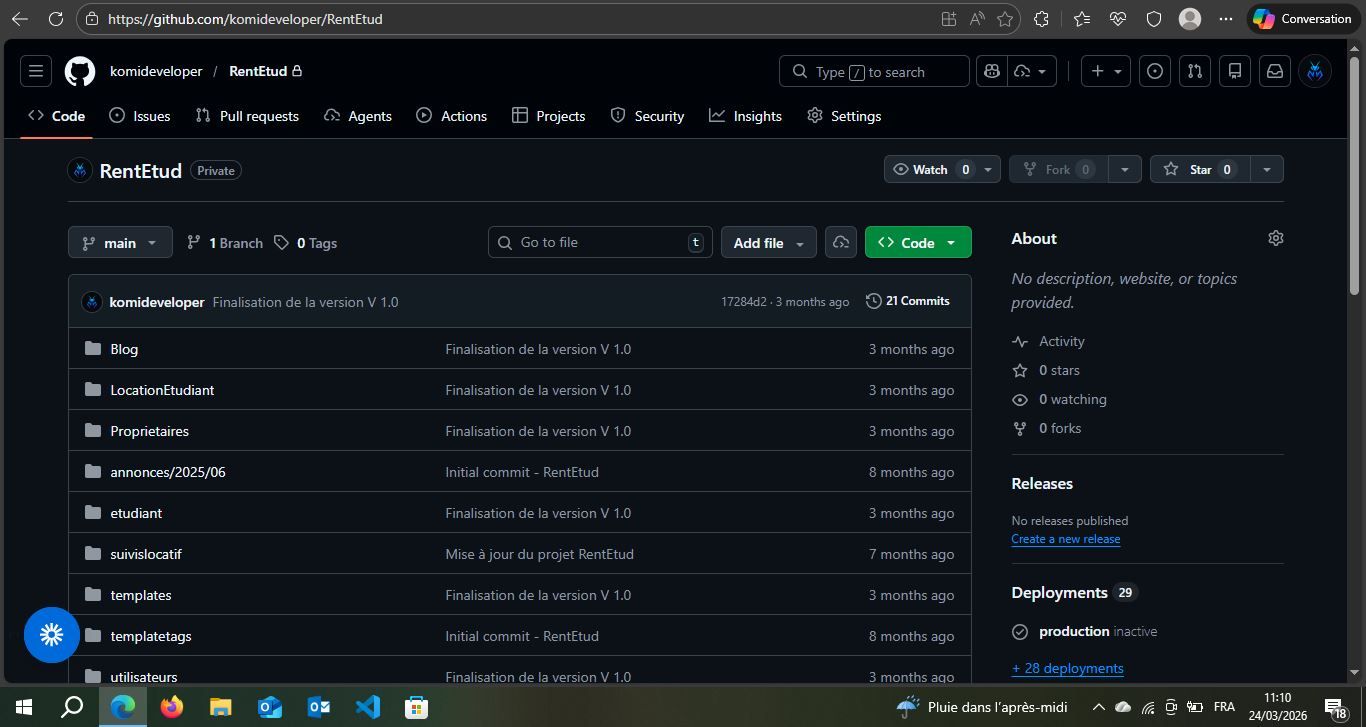This screenshot has height=727, width=1366.
Task: Open the notifications inbox icon
Action: [x=1275, y=71]
